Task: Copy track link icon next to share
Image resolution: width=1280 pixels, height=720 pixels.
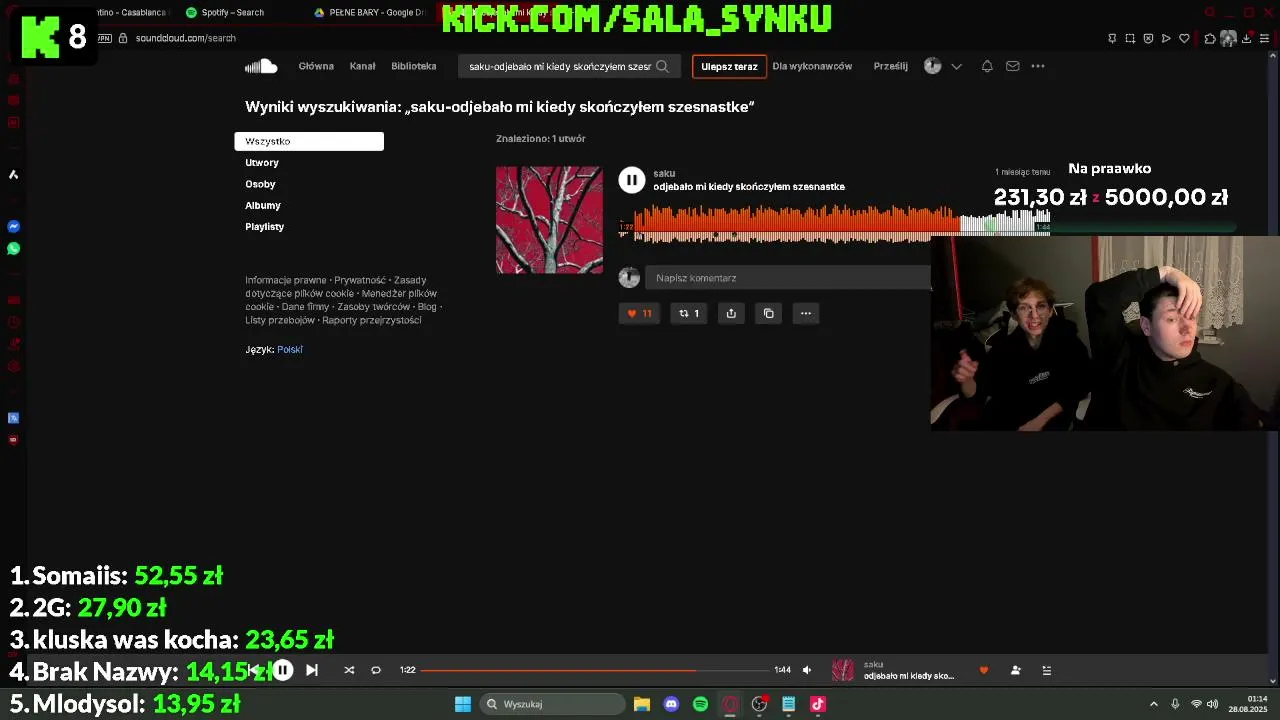Action: [769, 313]
